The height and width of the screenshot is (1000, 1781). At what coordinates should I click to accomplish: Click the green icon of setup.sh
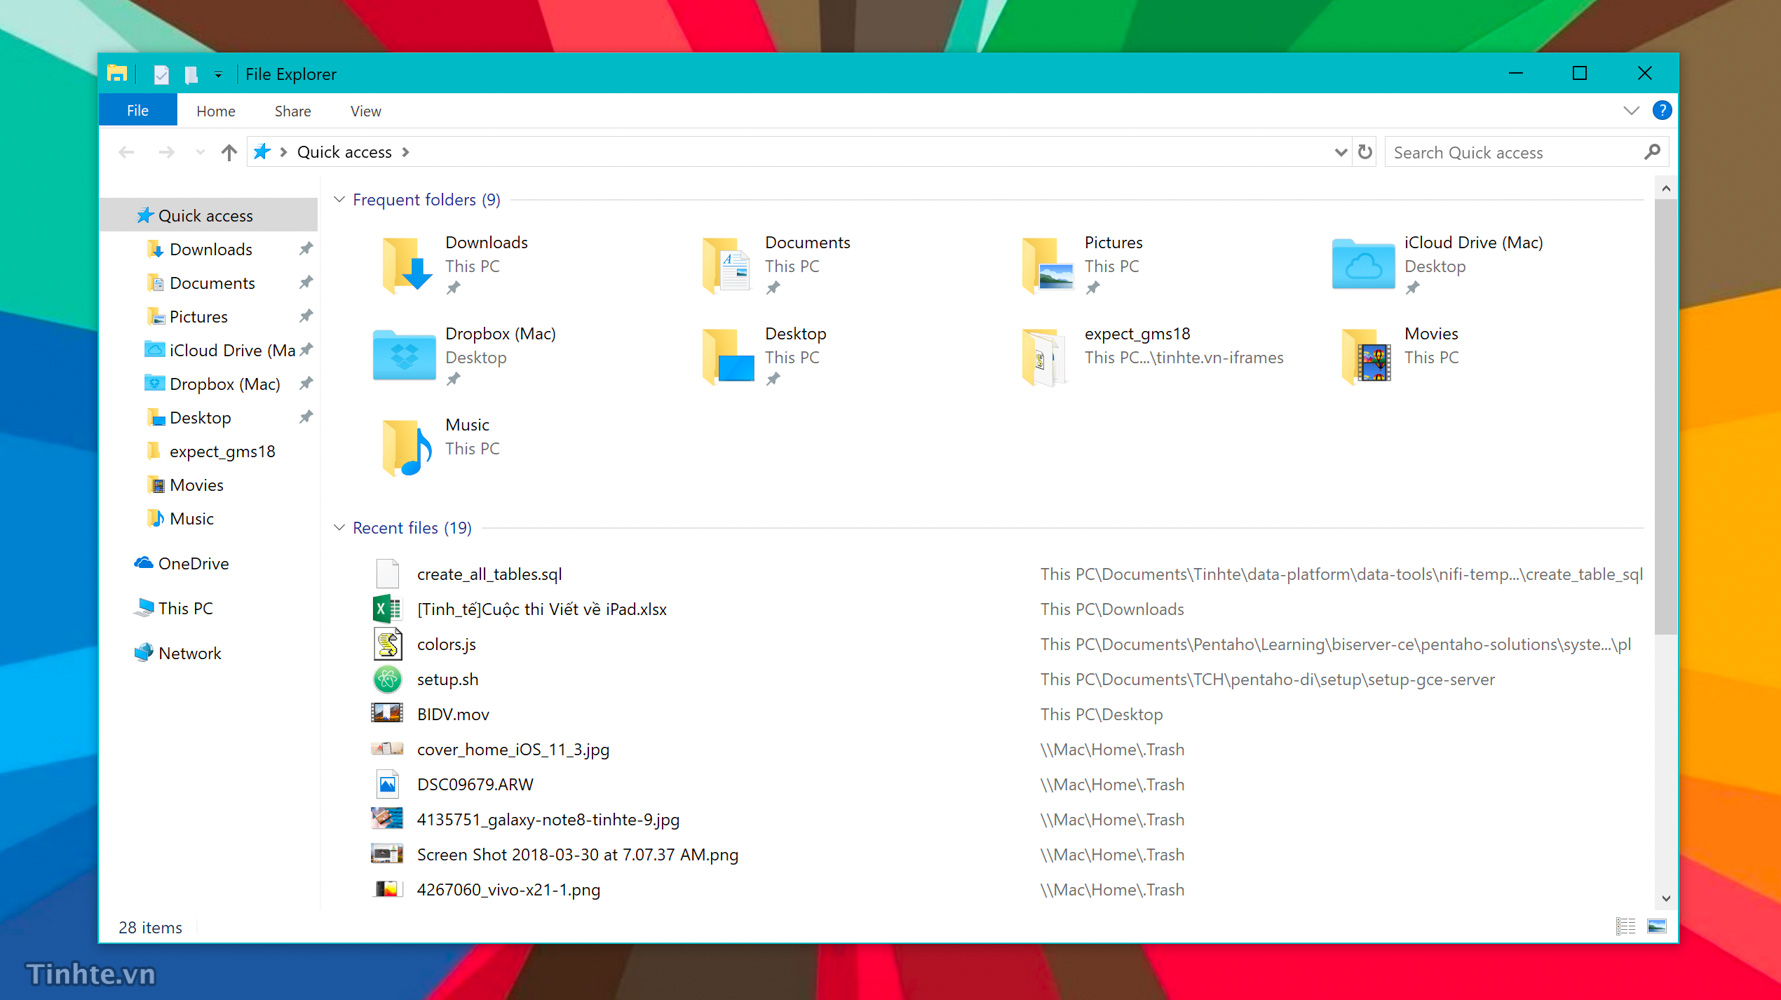pyautogui.click(x=387, y=679)
